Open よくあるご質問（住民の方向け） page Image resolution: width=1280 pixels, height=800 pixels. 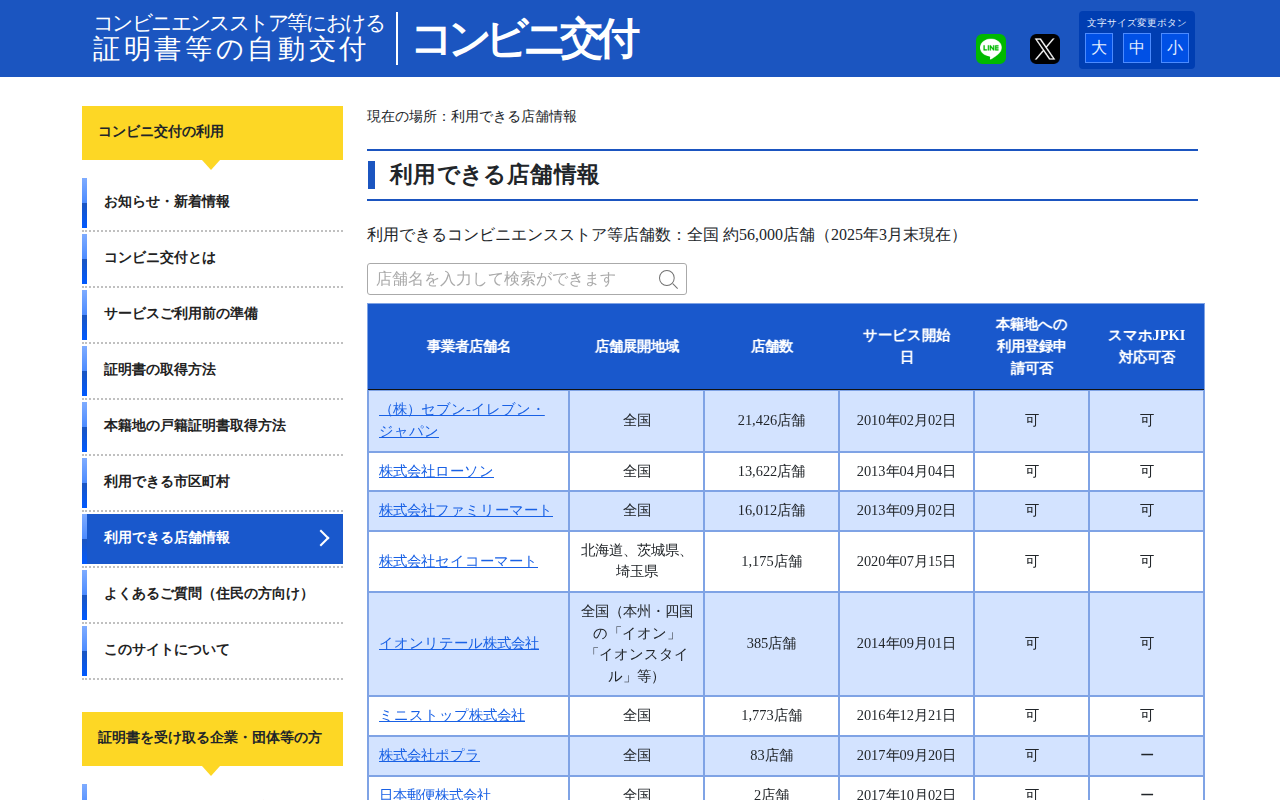[207, 594]
